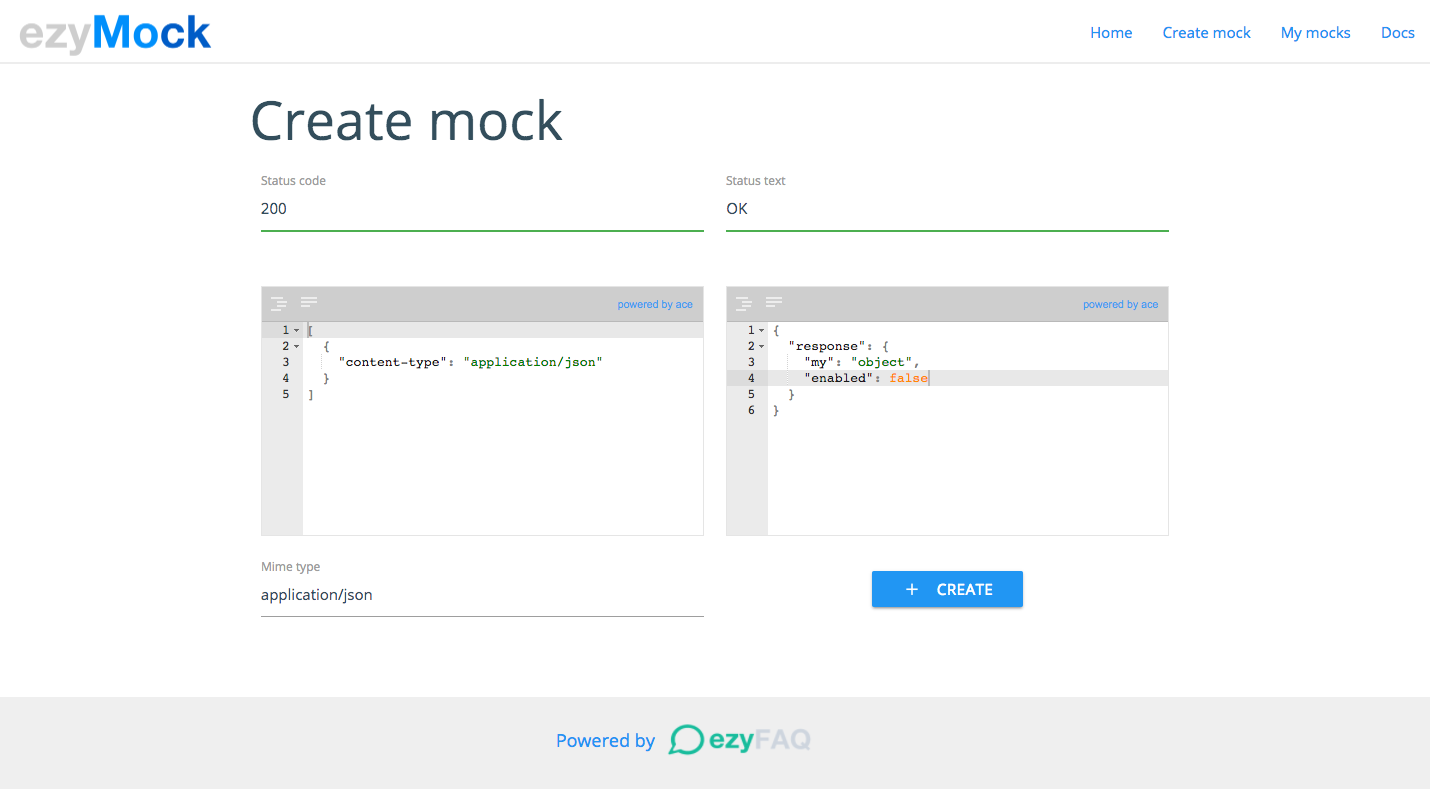Open My mocks in the navigation
The image size is (1430, 789).
pos(1315,33)
